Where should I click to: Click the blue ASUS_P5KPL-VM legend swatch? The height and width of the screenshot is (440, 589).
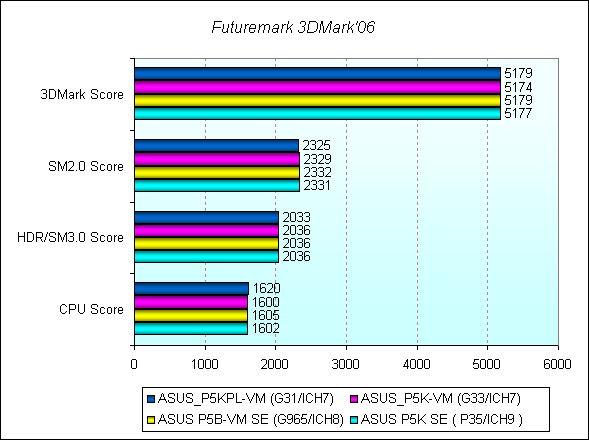151,399
